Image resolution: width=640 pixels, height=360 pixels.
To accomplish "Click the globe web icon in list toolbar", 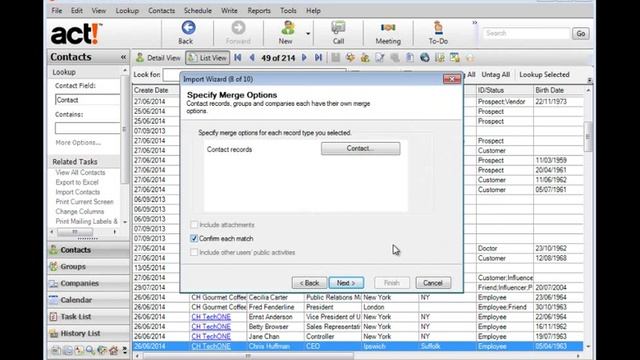I will click(424, 58).
